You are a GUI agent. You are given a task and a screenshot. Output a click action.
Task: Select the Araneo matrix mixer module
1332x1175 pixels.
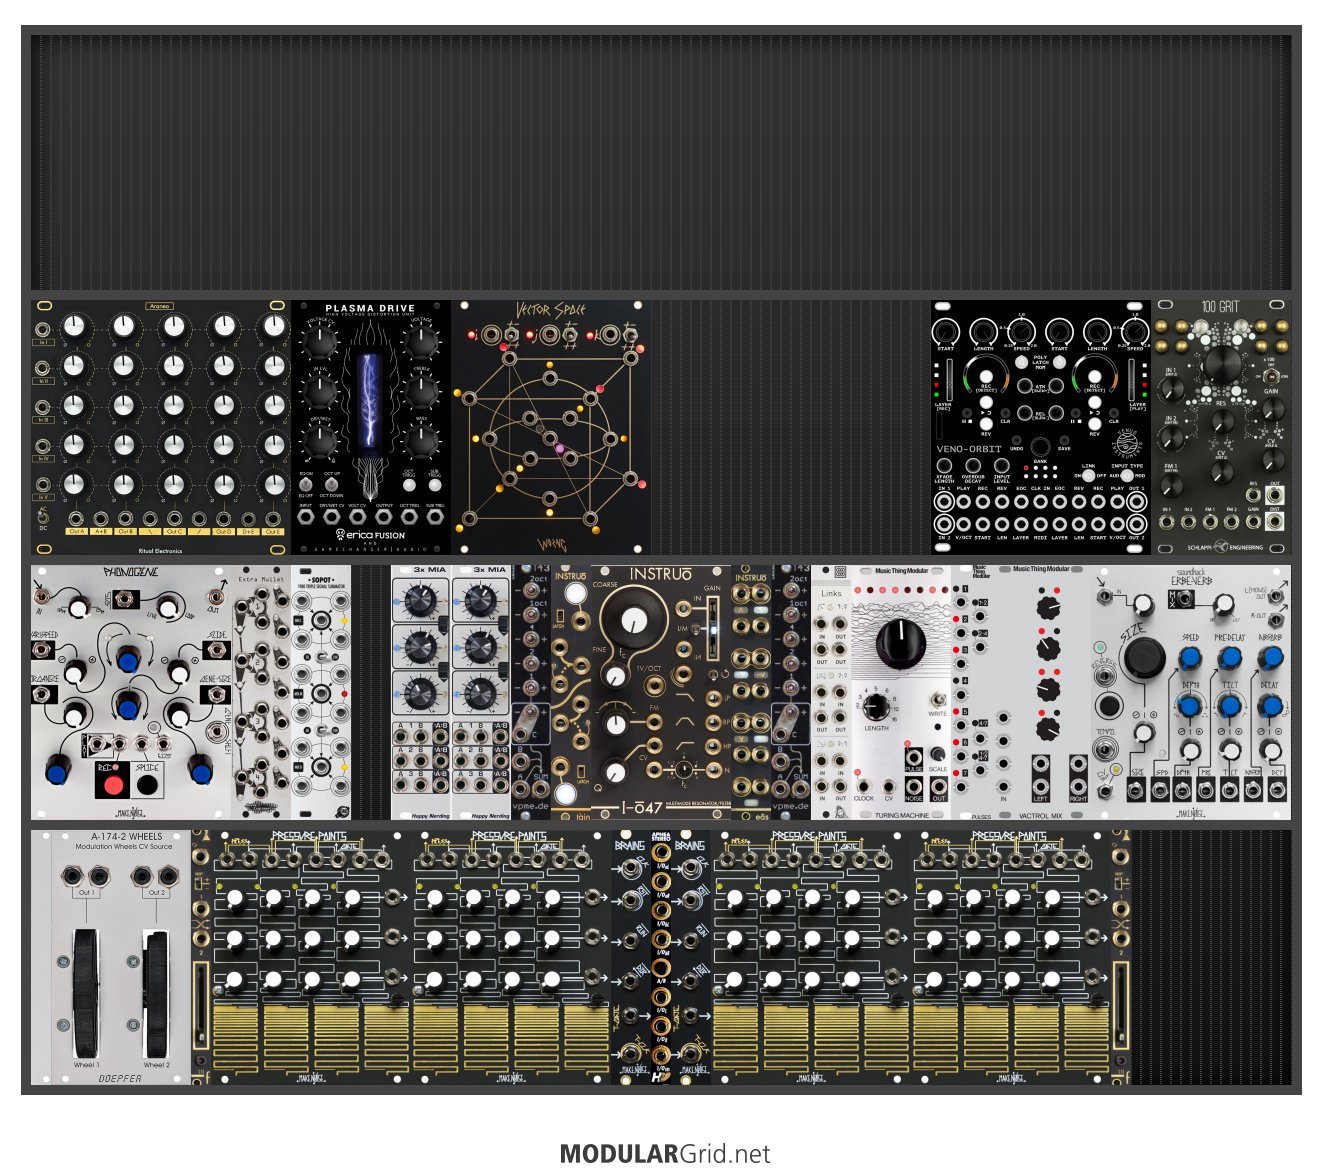pos(161,427)
